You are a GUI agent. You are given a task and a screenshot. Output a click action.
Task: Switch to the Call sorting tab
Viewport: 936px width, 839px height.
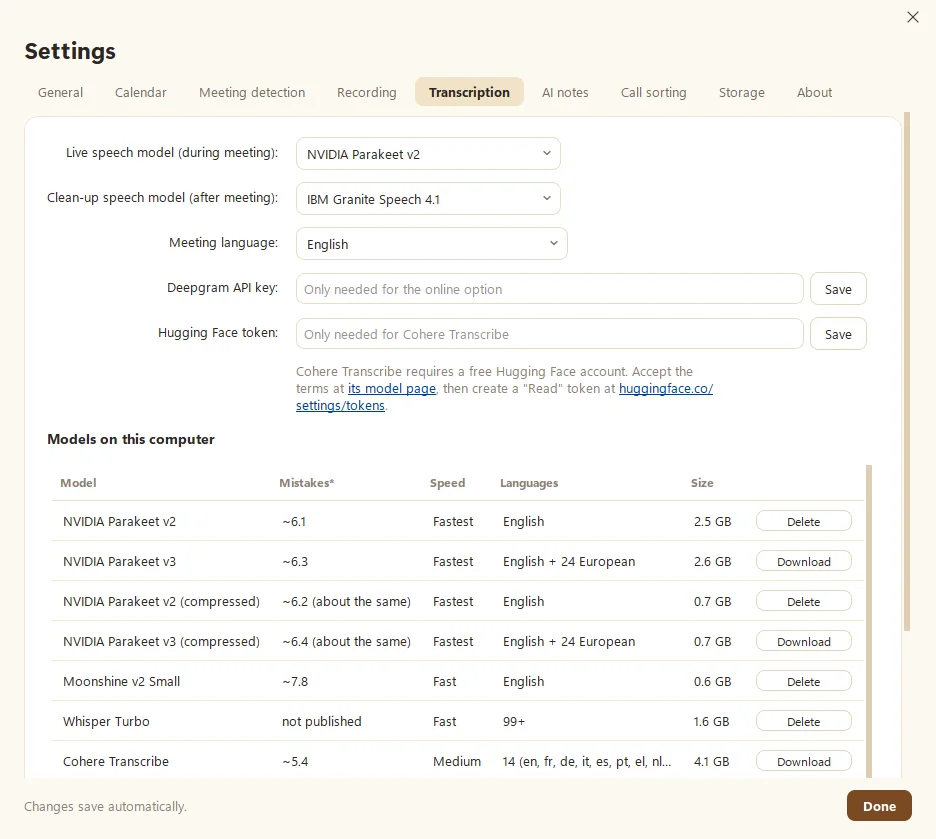tap(654, 92)
